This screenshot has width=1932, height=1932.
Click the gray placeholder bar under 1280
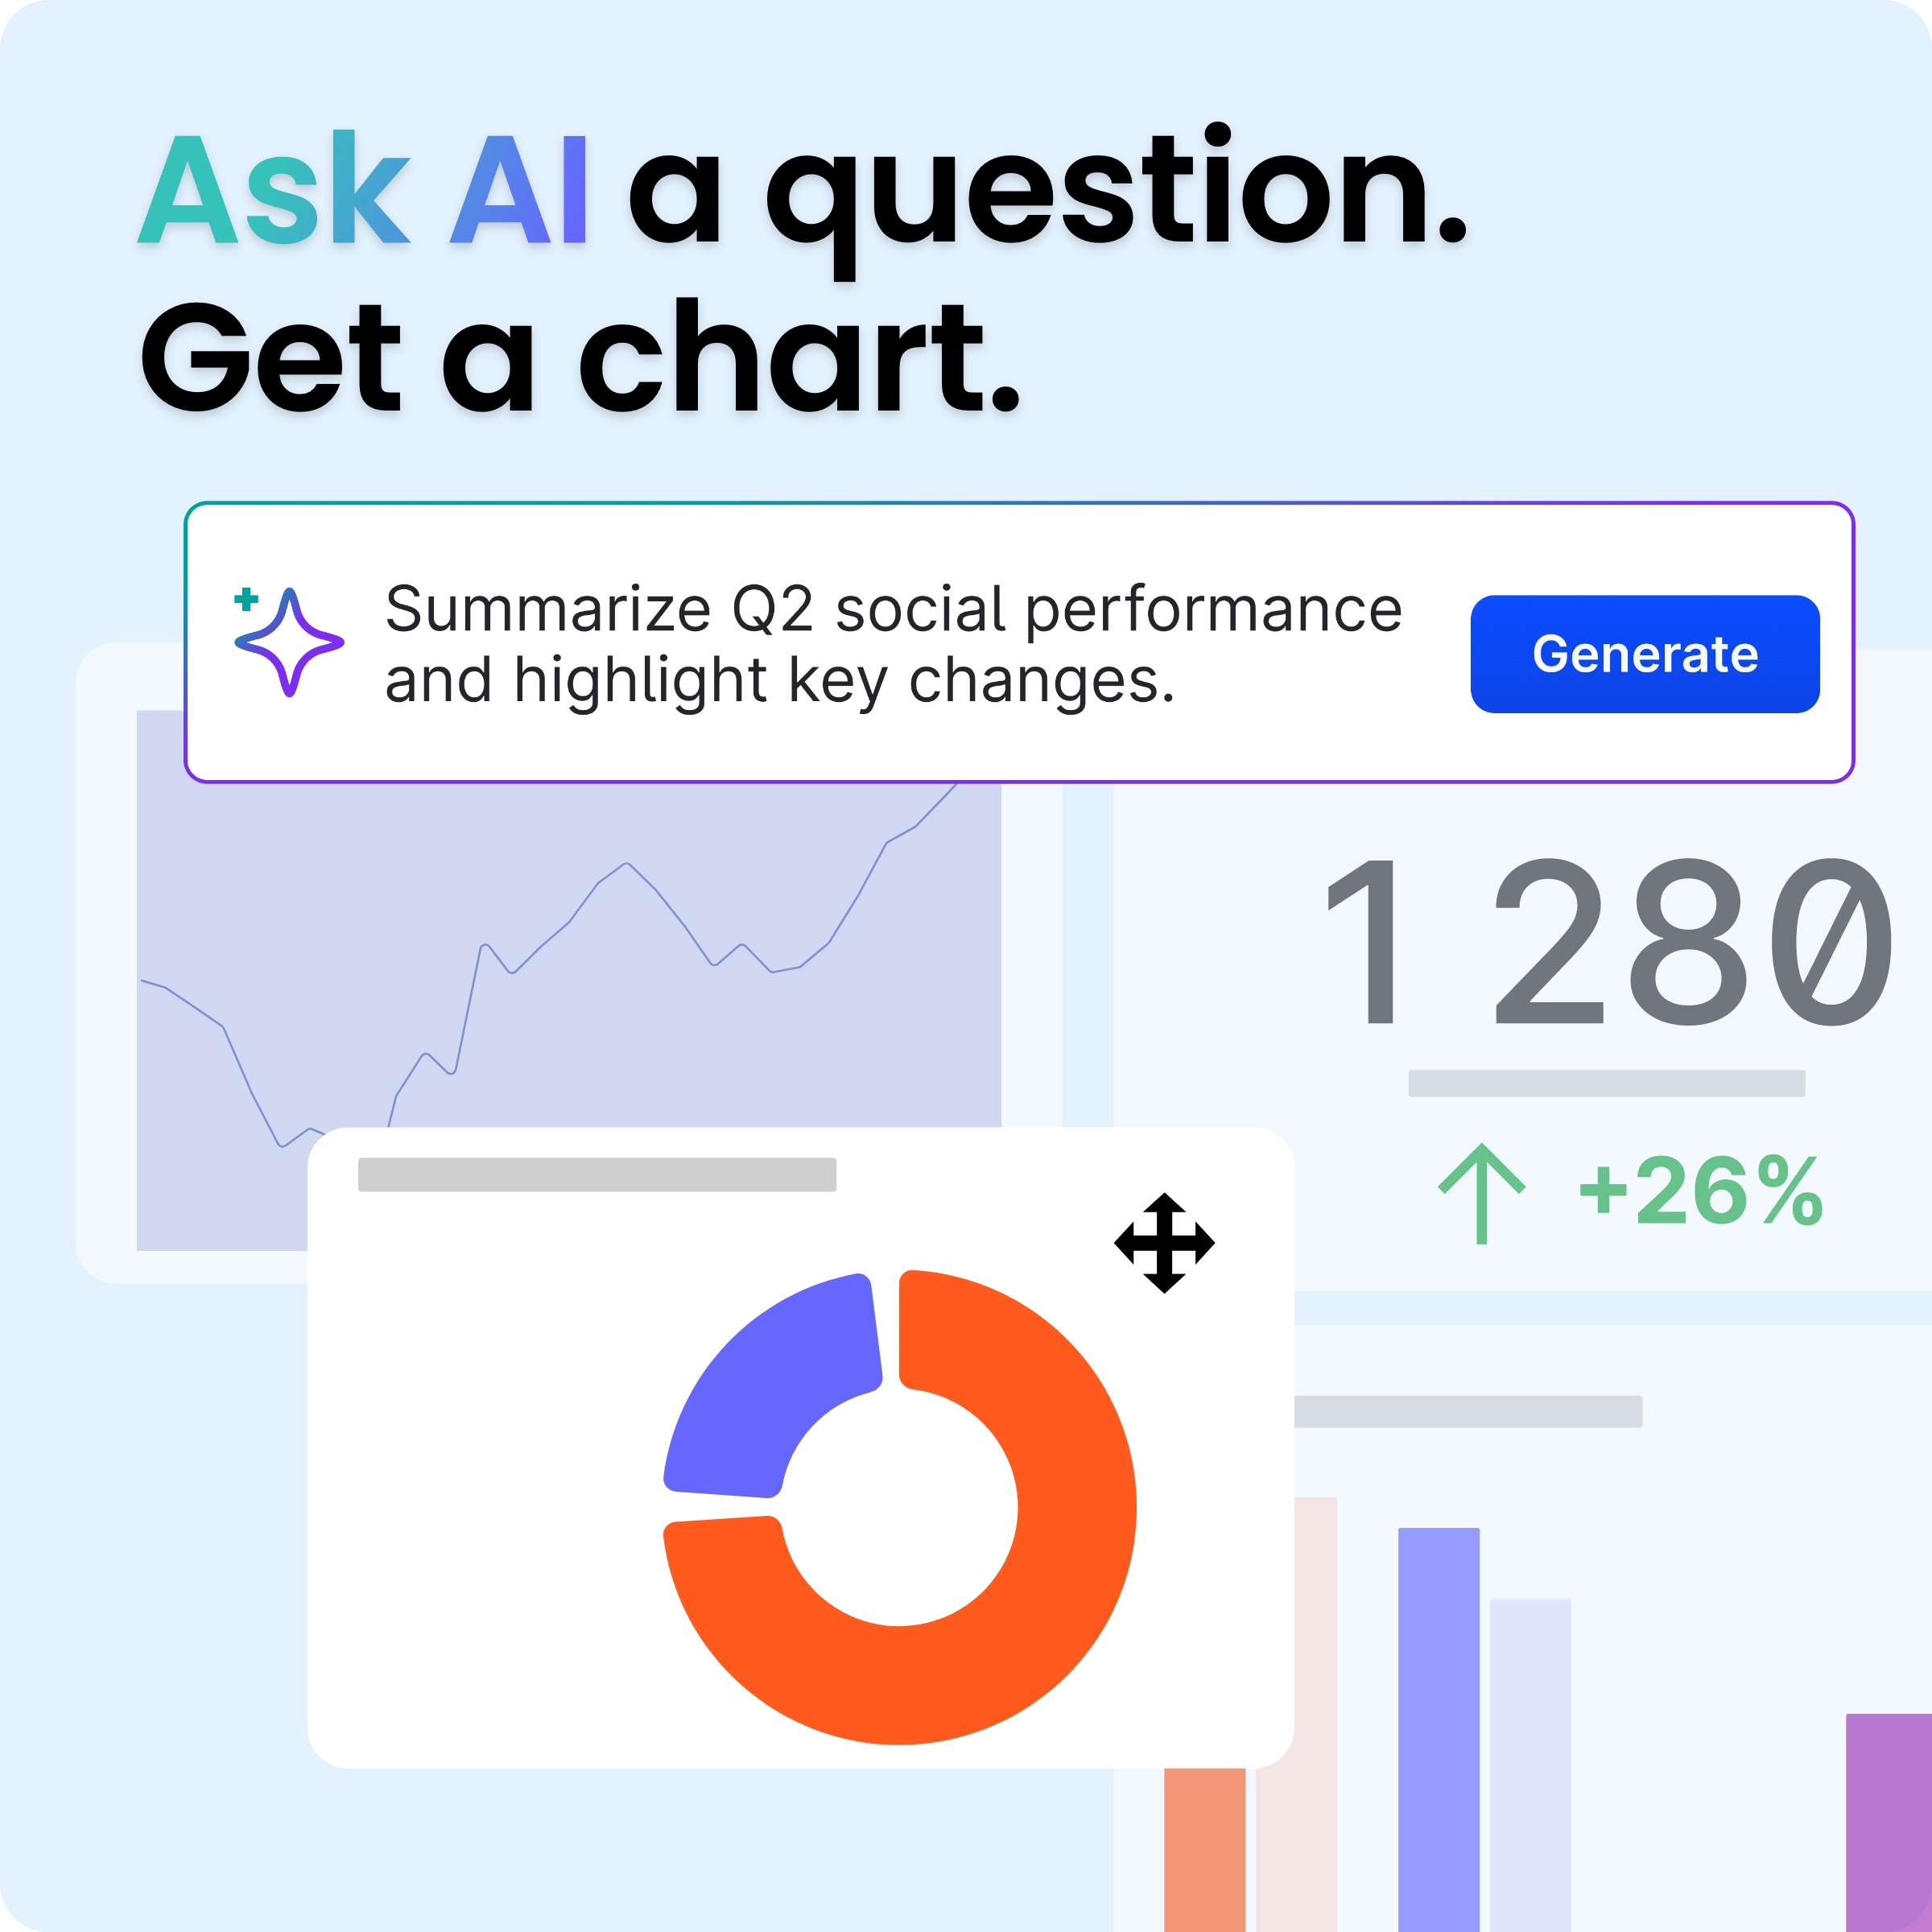[x=1607, y=1083]
